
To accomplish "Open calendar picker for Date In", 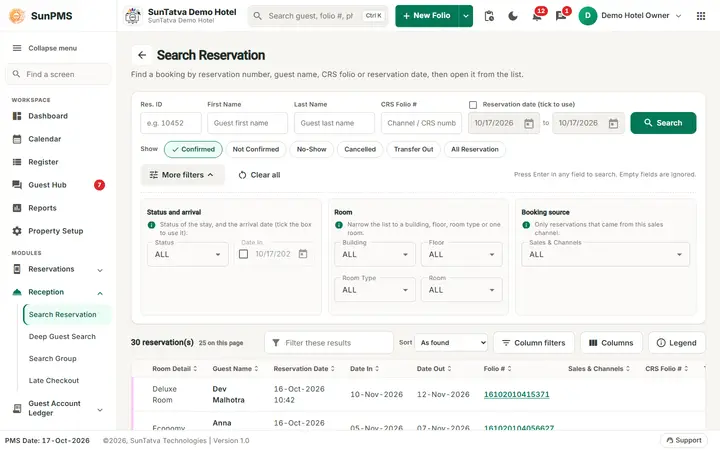I will click(303, 254).
